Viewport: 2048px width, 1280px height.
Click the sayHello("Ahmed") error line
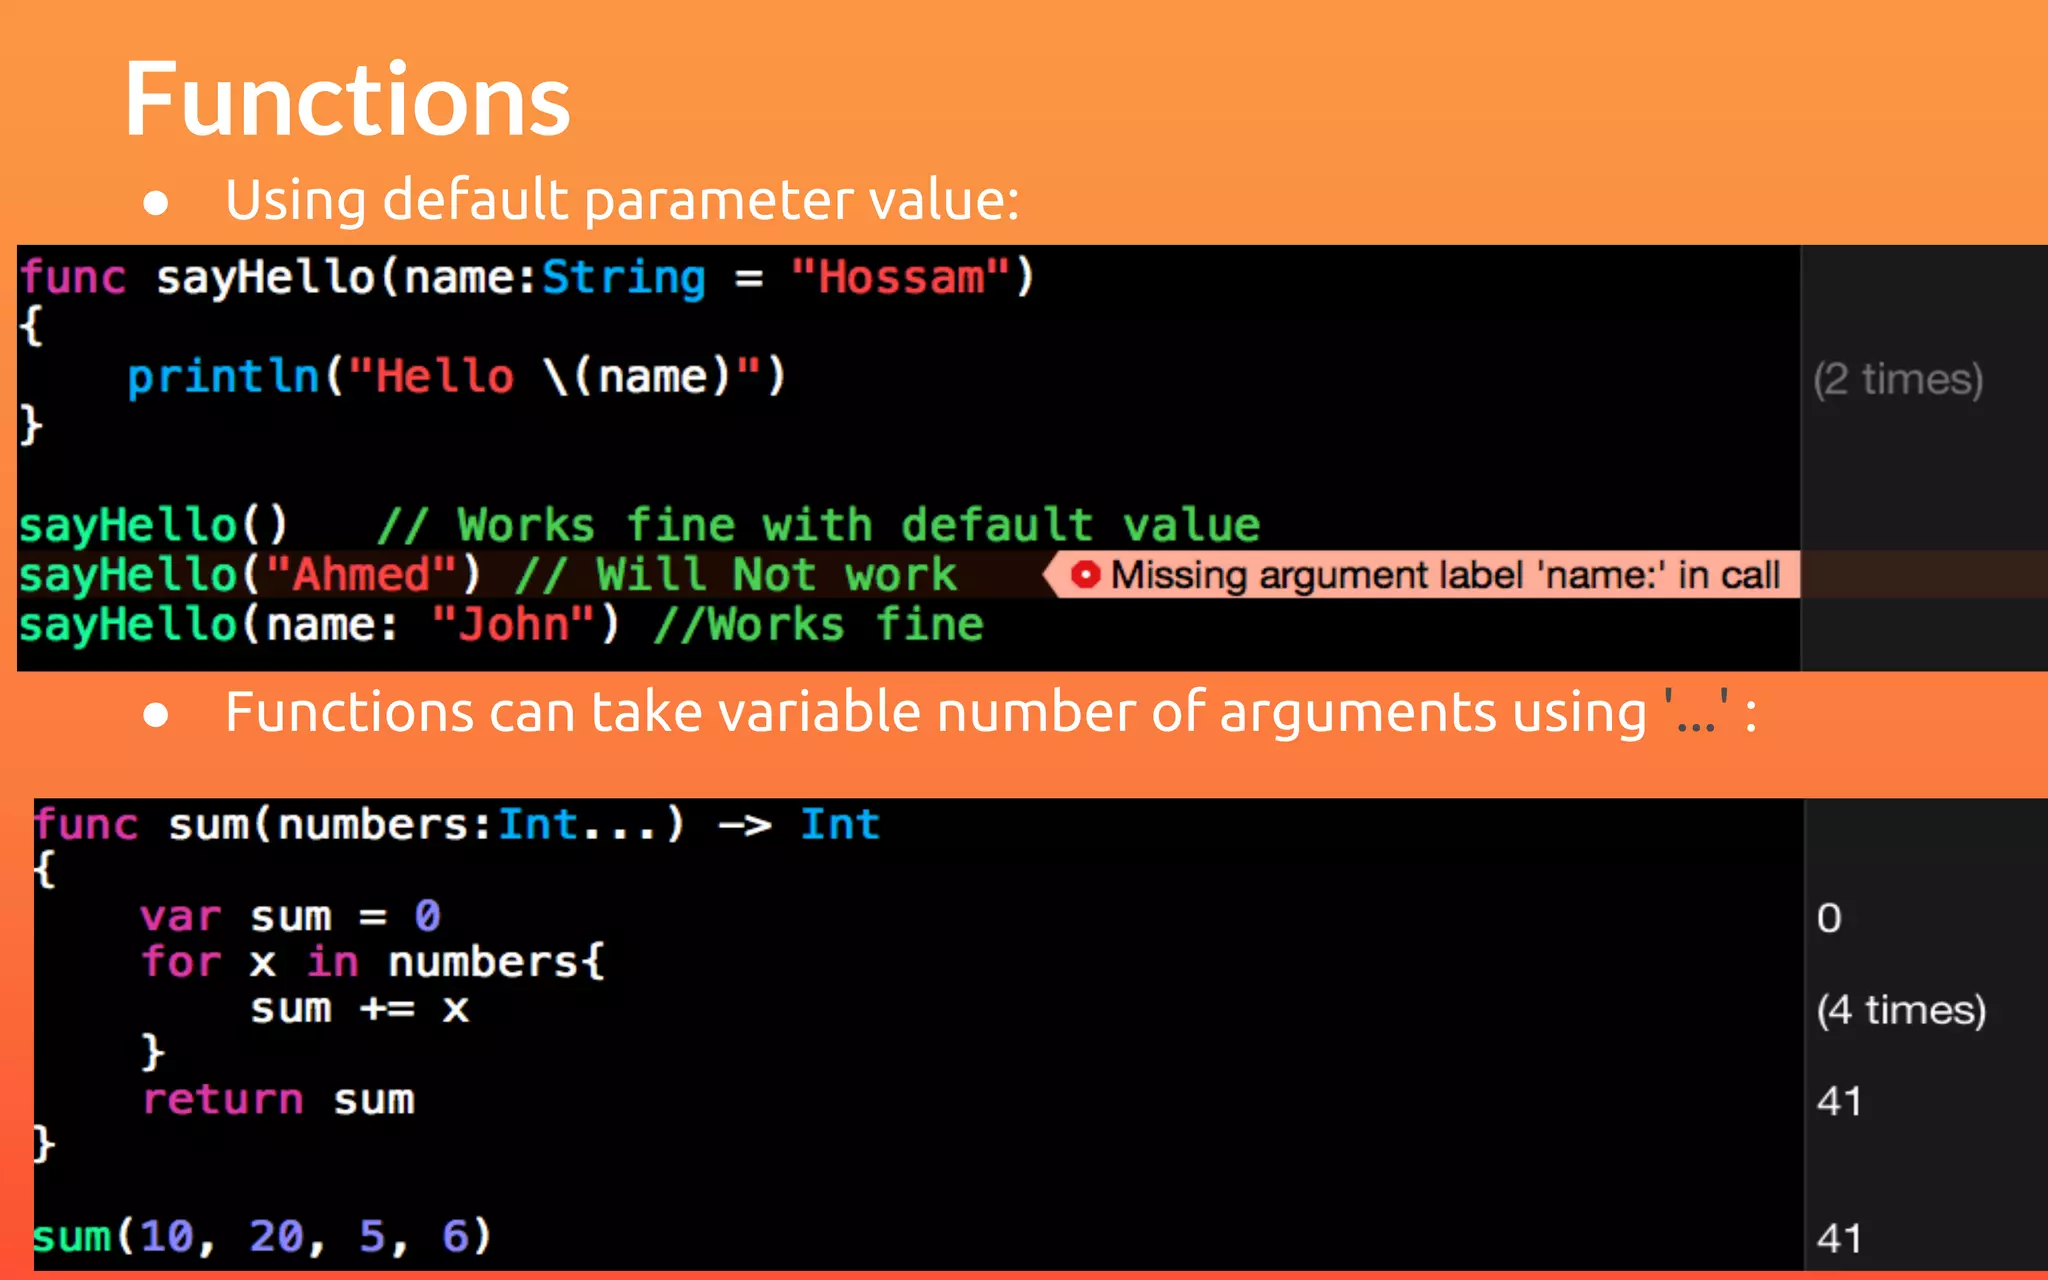488,575
